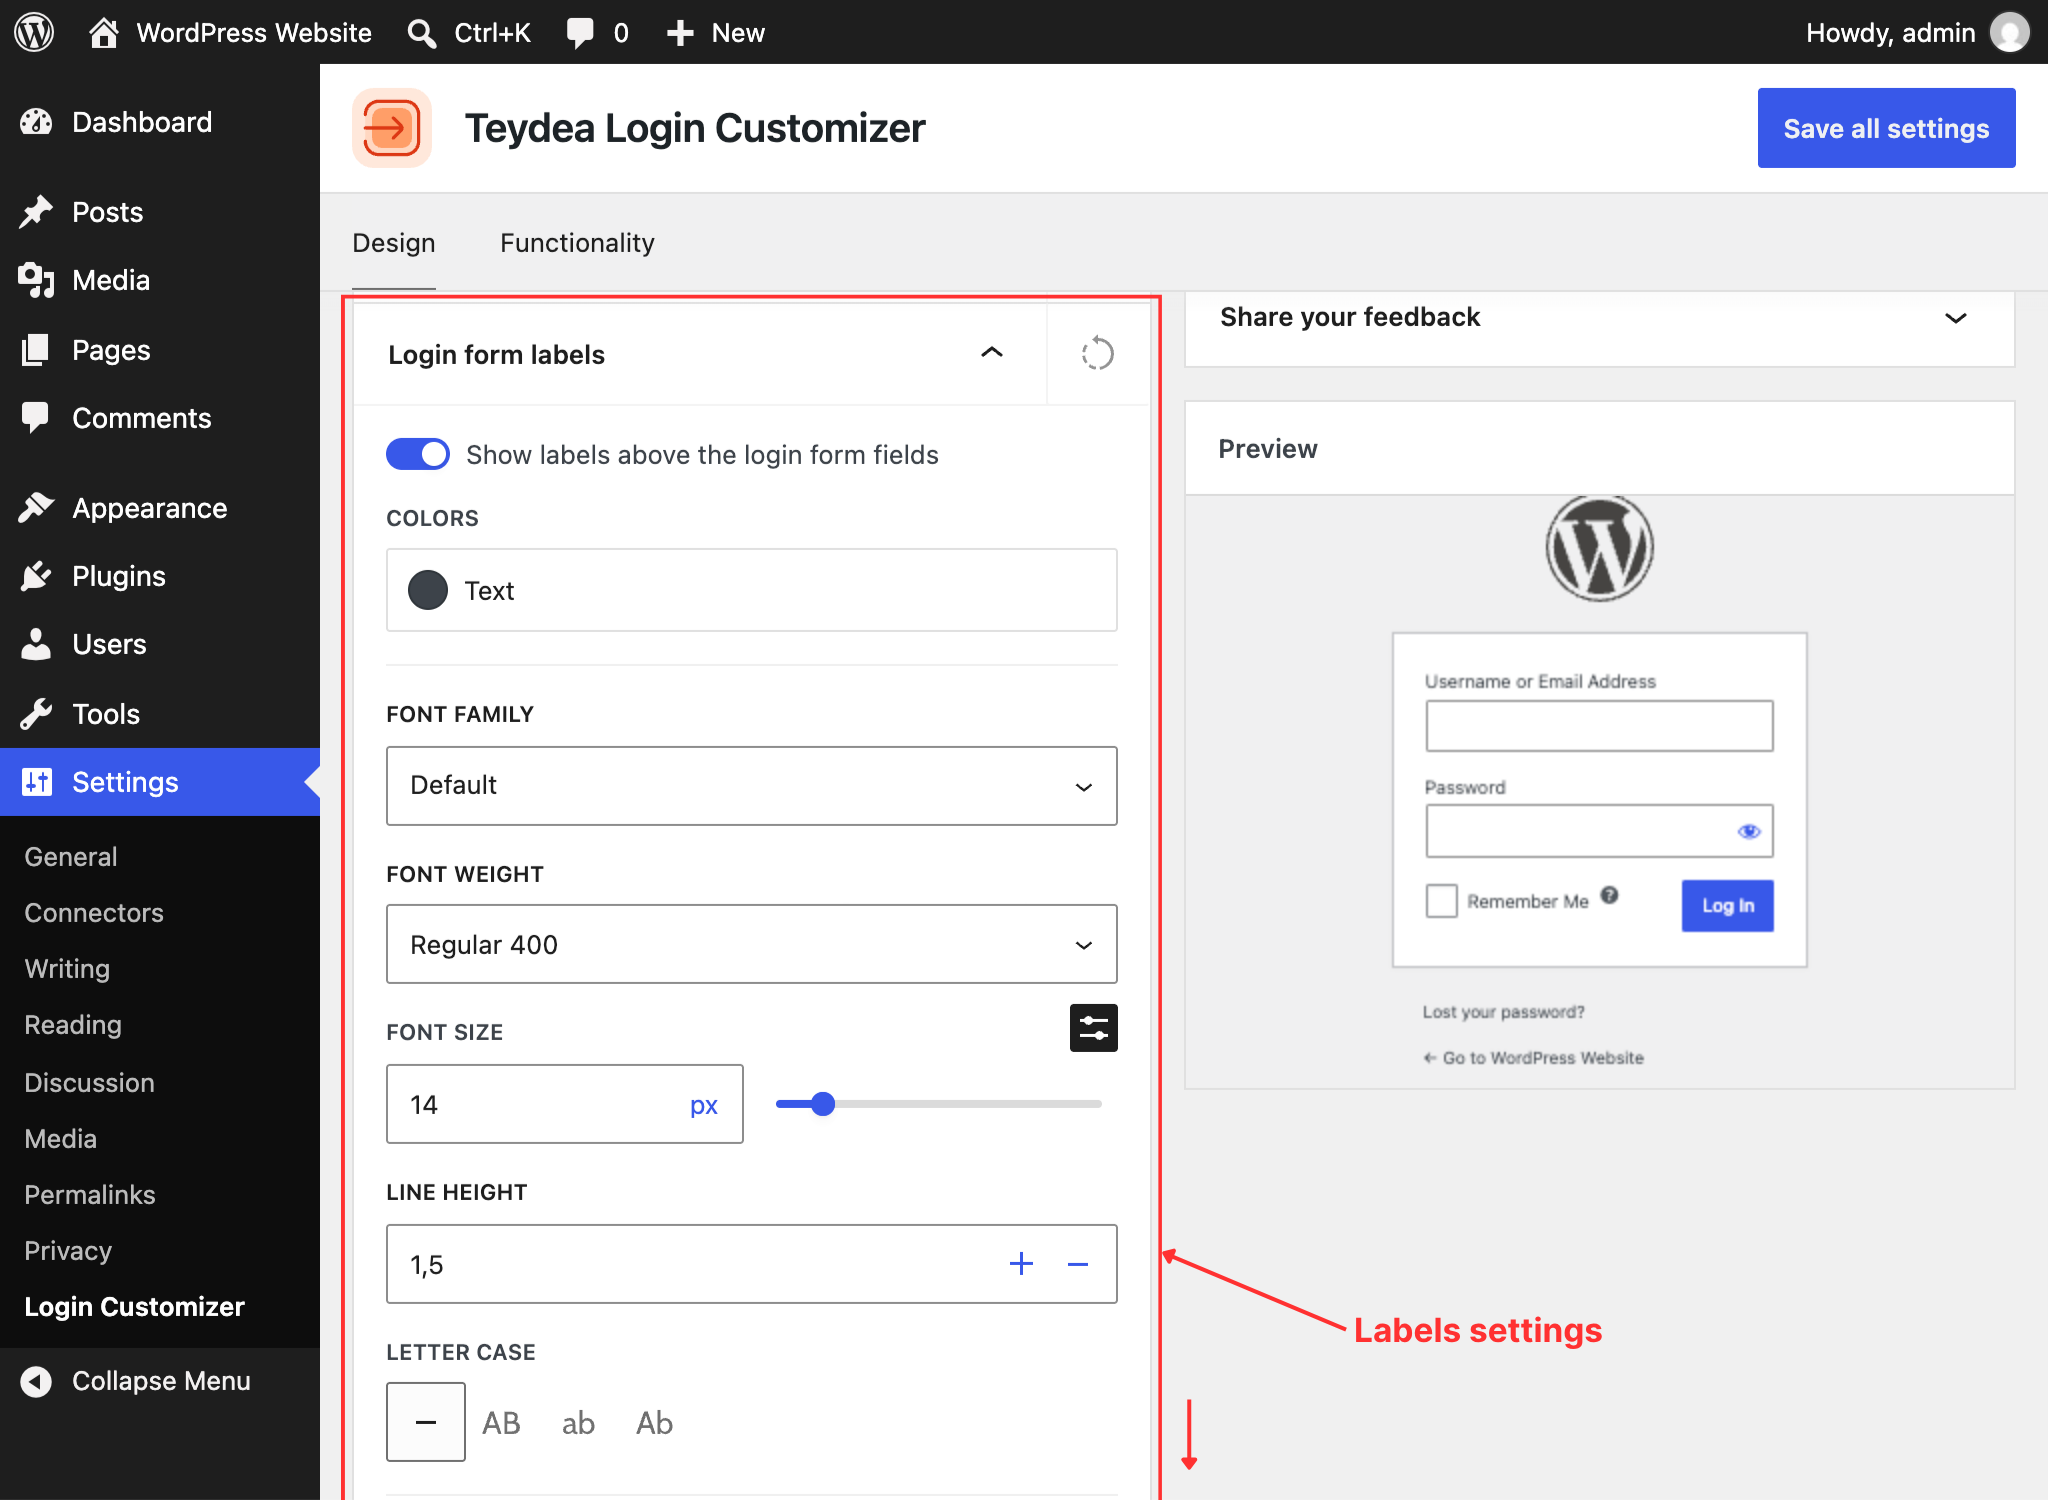This screenshot has width=2048, height=1500.
Task: Click Save all settings button
Action: point(1886,128)
